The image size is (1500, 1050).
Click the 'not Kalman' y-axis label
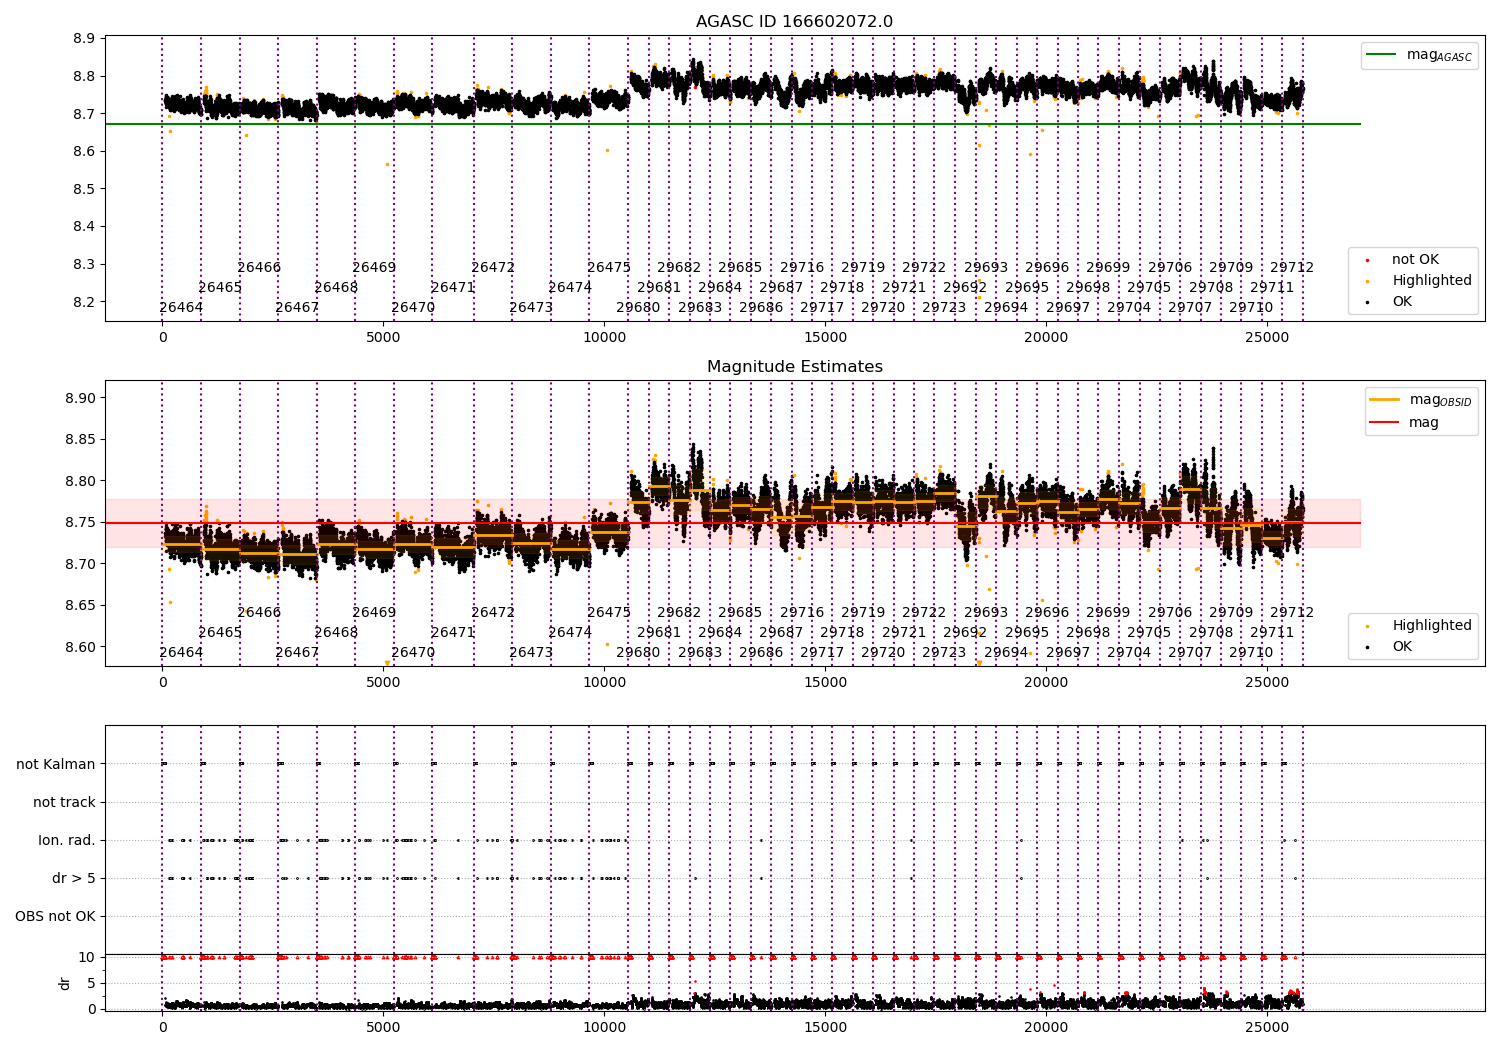point(56,765)
